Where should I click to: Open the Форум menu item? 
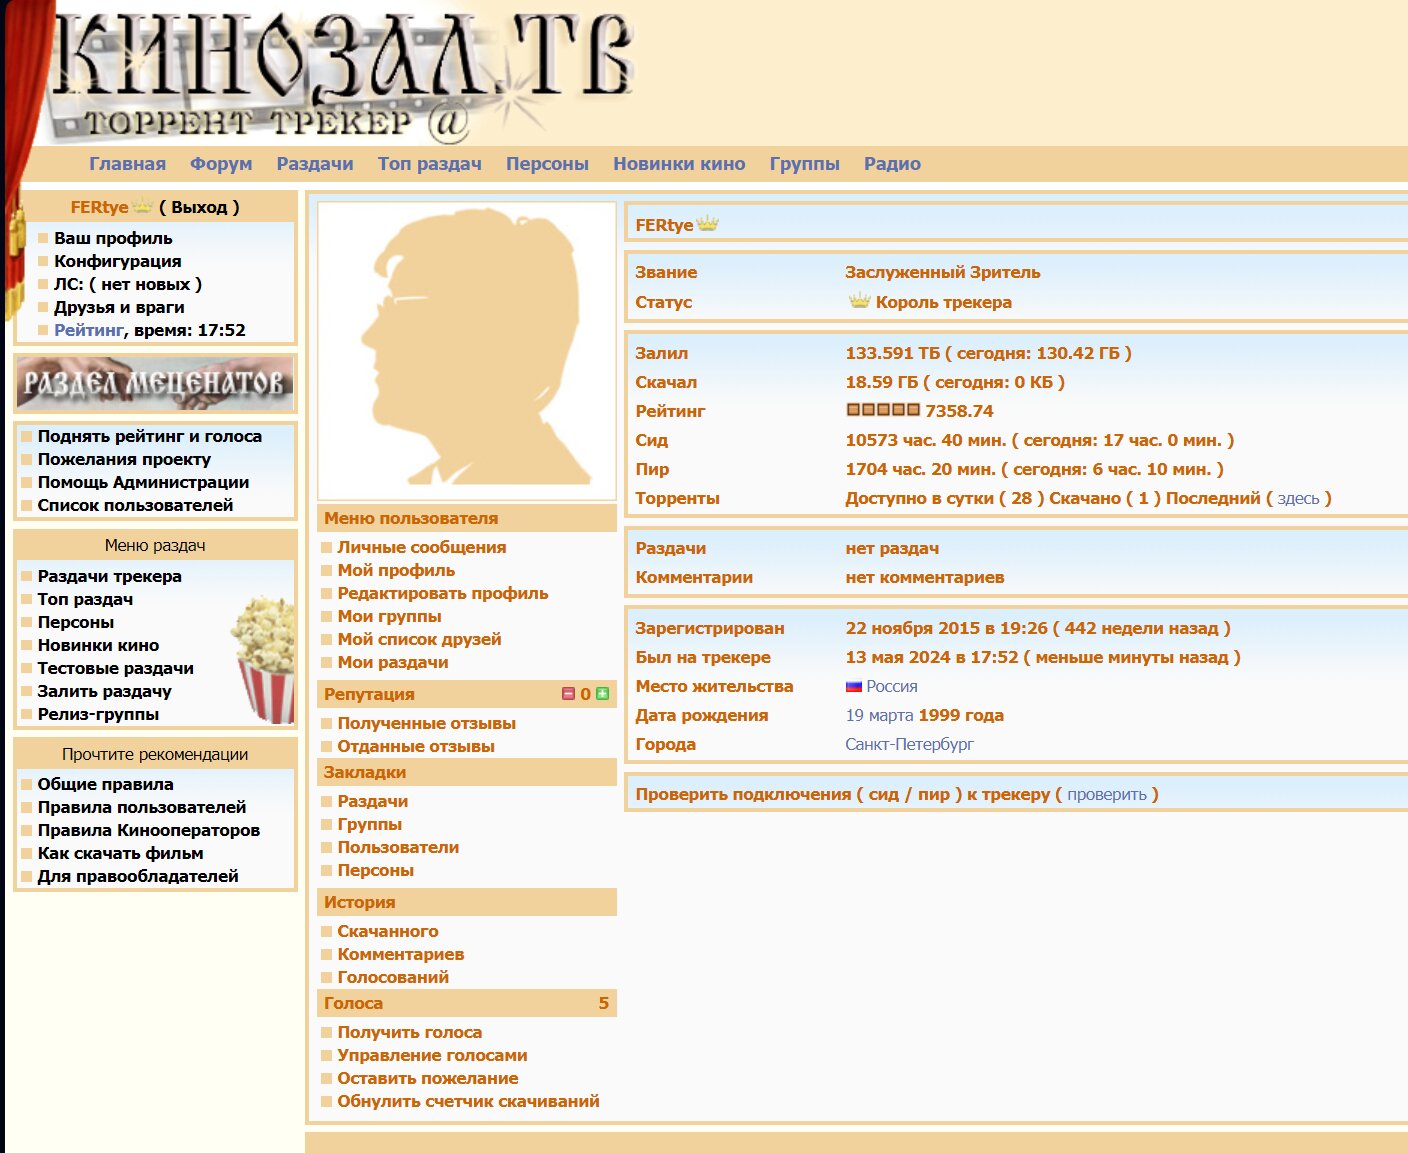click(221, 164)
